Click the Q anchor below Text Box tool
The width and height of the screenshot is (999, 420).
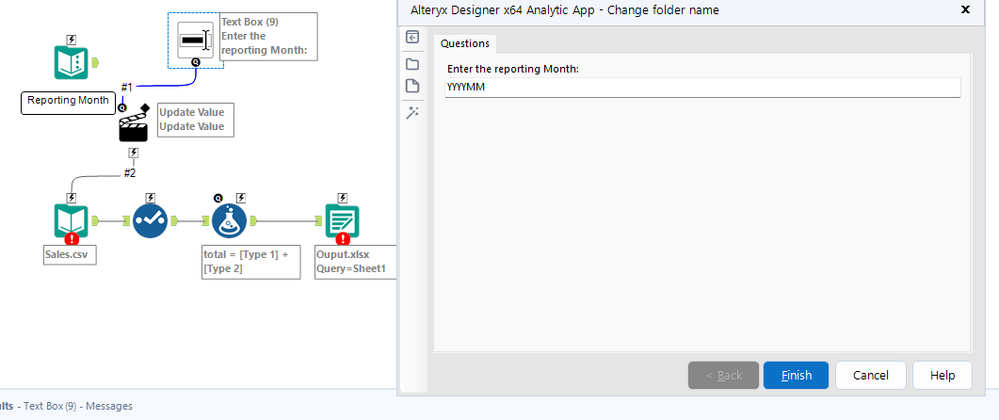[195, 62]
